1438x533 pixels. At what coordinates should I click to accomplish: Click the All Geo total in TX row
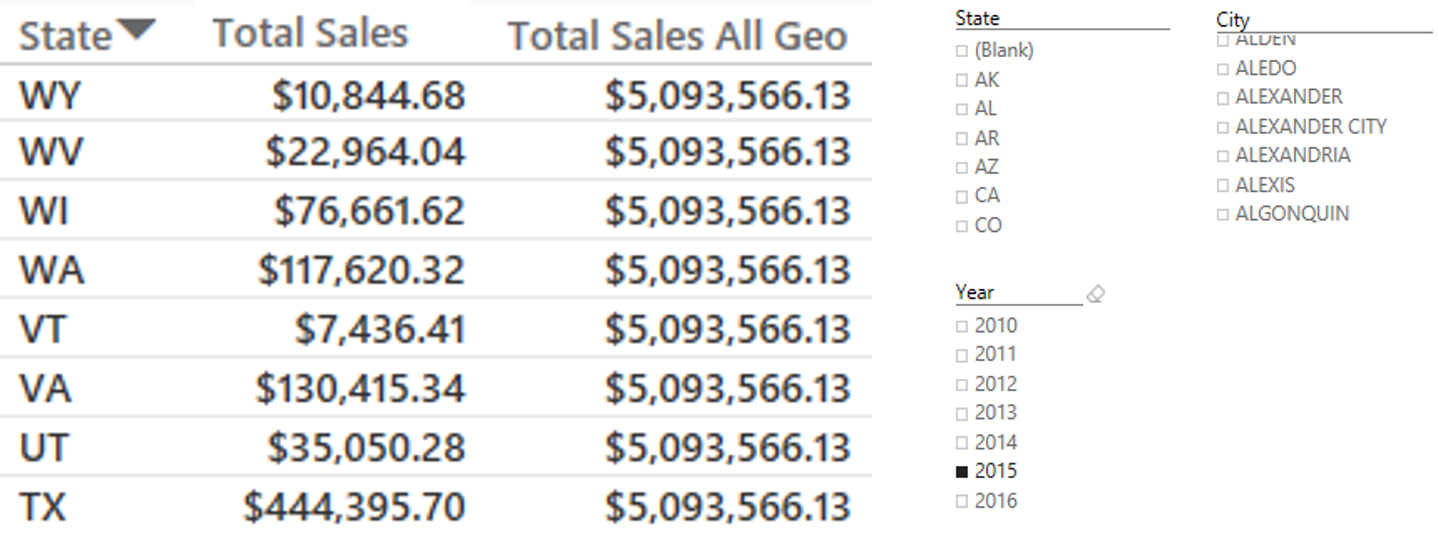[x=728, y=506]
